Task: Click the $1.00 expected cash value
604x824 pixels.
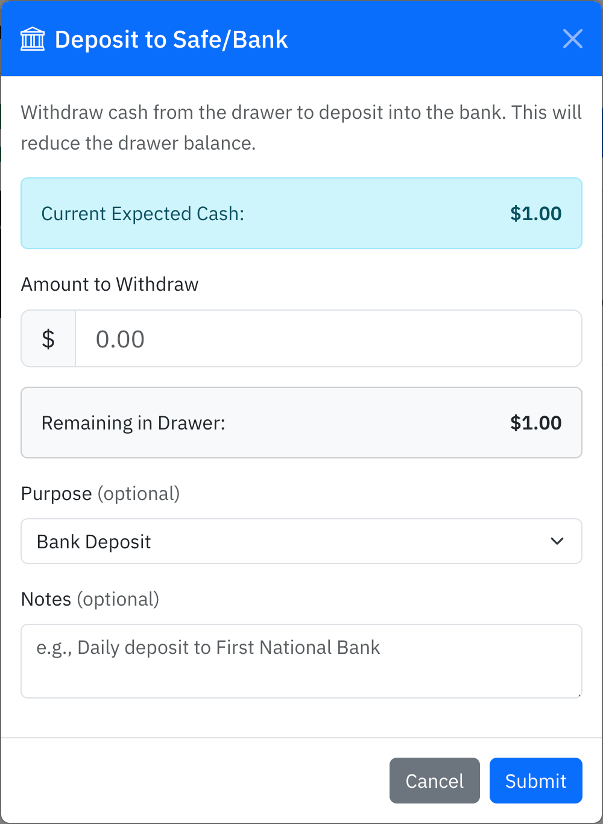Action: (535, 213)
